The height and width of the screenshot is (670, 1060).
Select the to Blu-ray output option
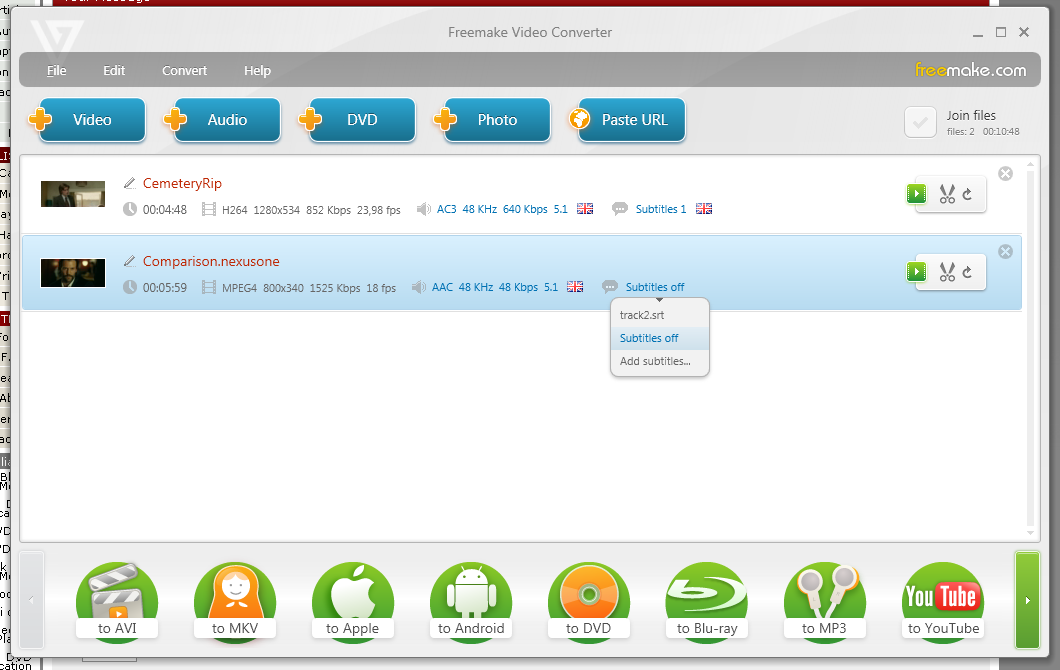[x=707, y=602]
